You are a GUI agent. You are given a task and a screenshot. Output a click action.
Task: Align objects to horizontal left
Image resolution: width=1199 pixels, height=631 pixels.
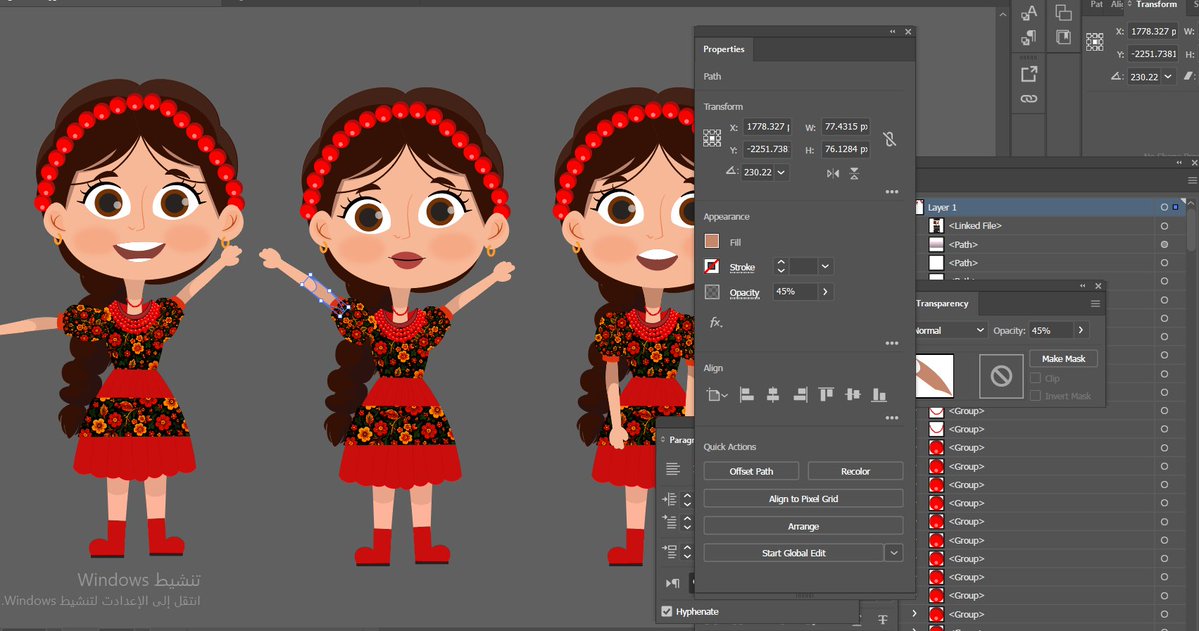tap(746, 395)
